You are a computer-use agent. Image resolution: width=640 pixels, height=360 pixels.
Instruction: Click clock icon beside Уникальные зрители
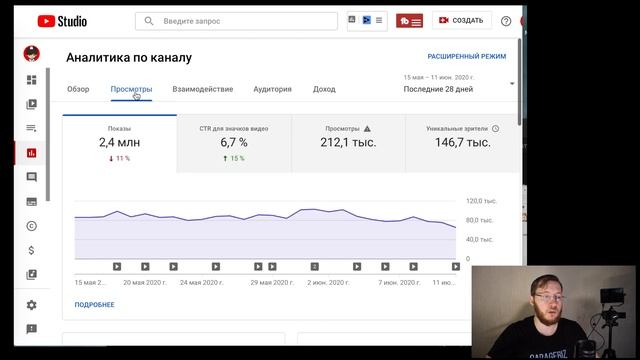[496, 129]
